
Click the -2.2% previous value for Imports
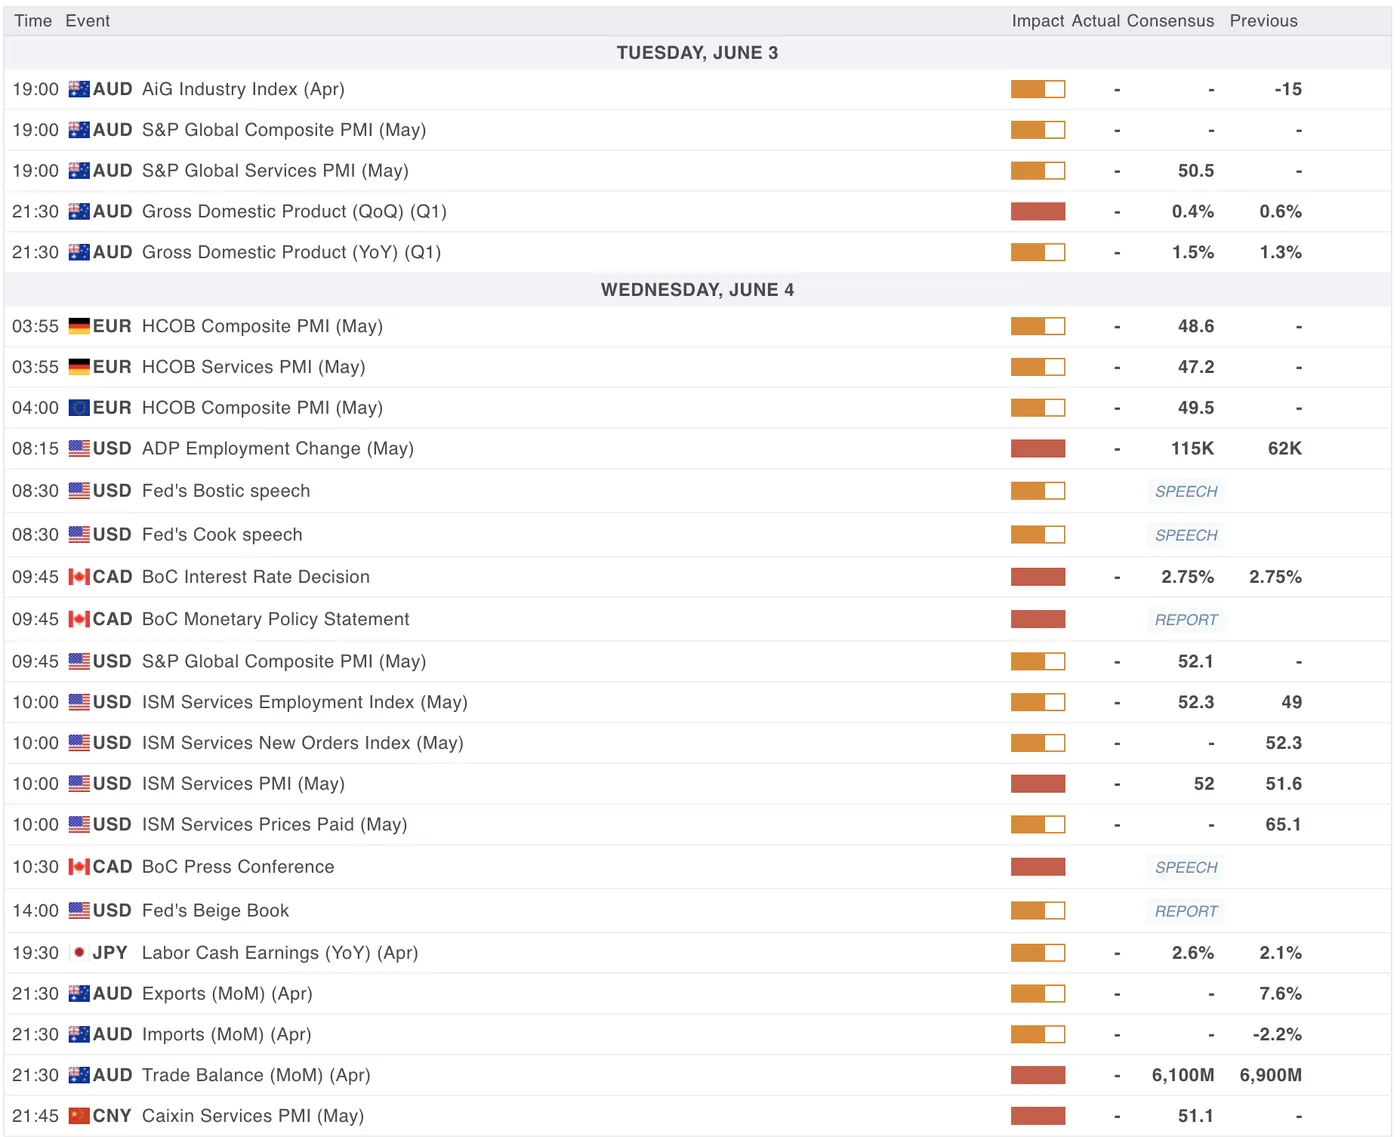click(1277, 1035)
